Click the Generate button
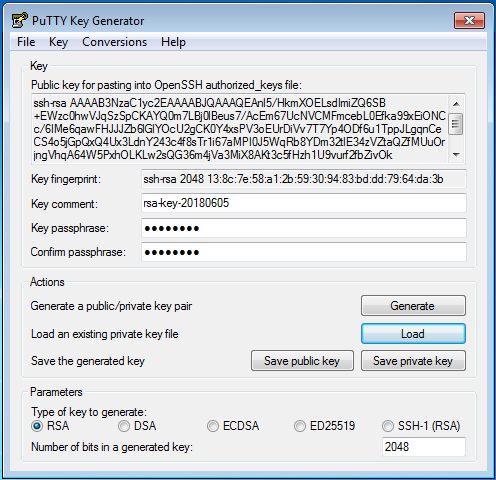The image size is (496, 480). click(413, 305)
